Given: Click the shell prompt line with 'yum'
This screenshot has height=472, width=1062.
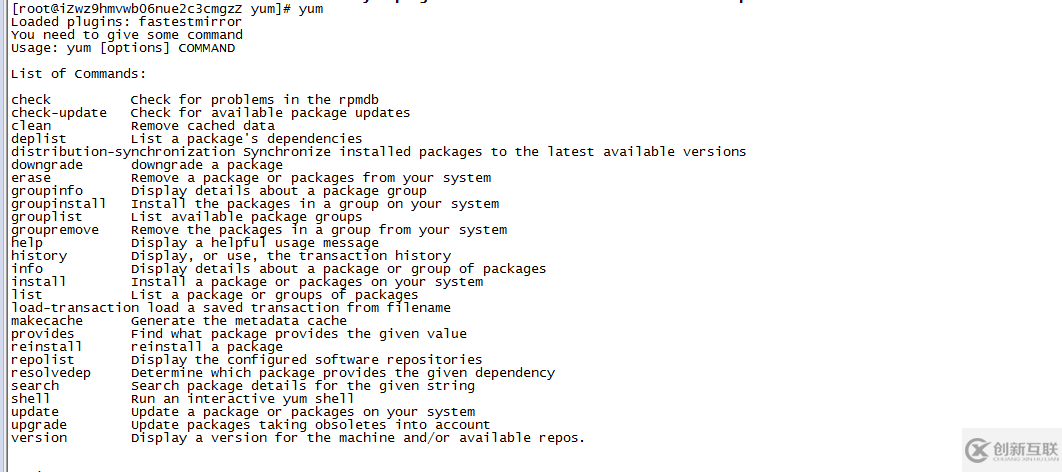Looking at the screenshot, I should tap(167, 9).
